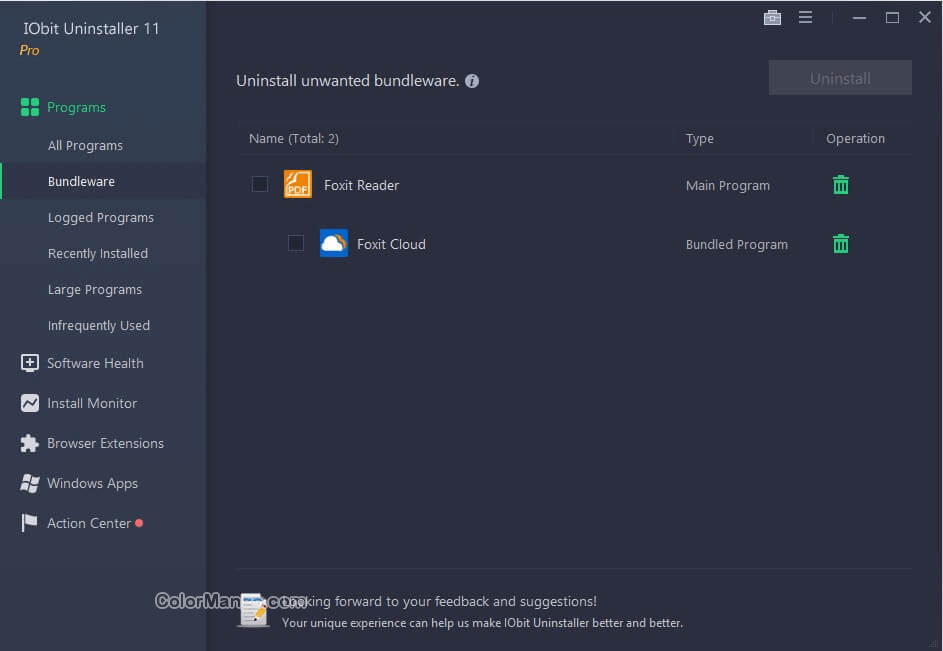Screen dimensions: 943x651
Task: Select Logged Programs in the sidebar
Action: coord(100,217)
